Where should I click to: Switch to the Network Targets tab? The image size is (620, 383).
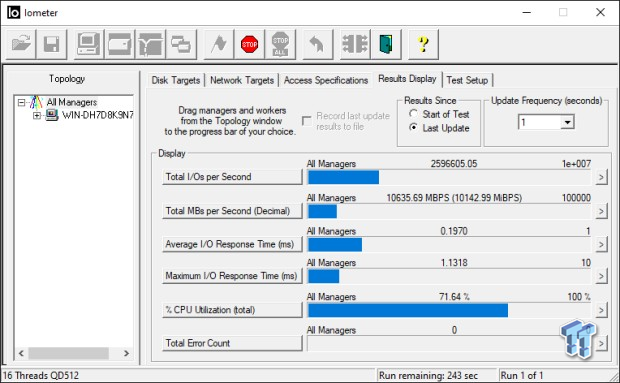pos(242,80)
